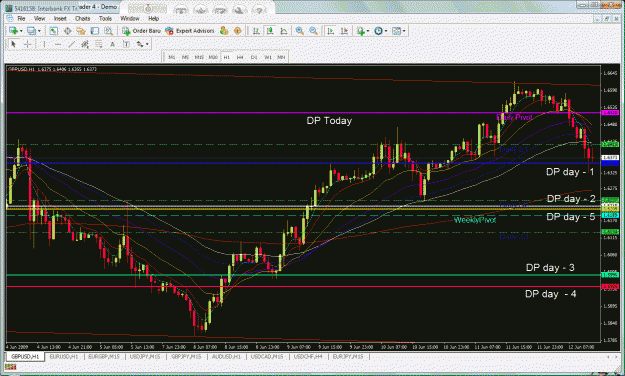Toggle the Expert Advisors button
Image resolution: width=625 pixels, height=376 pixels.
pyautogui.click(x=190, y=31)
